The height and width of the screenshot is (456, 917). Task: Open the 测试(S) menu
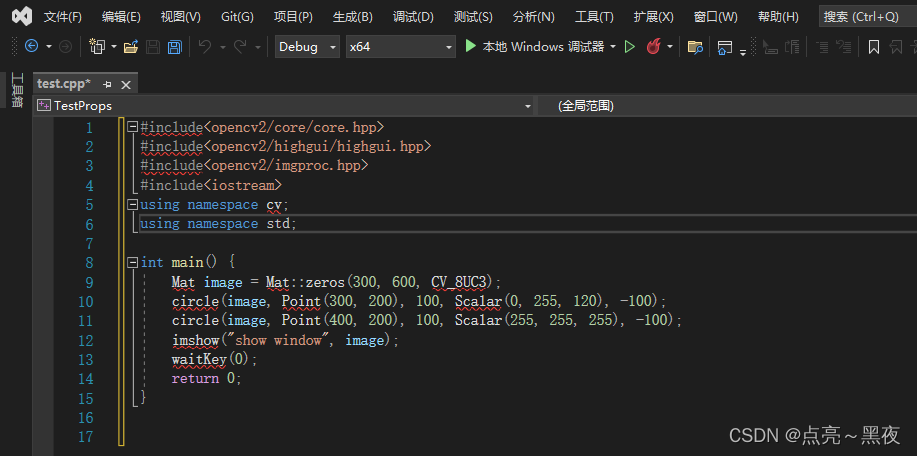[473, 17]
